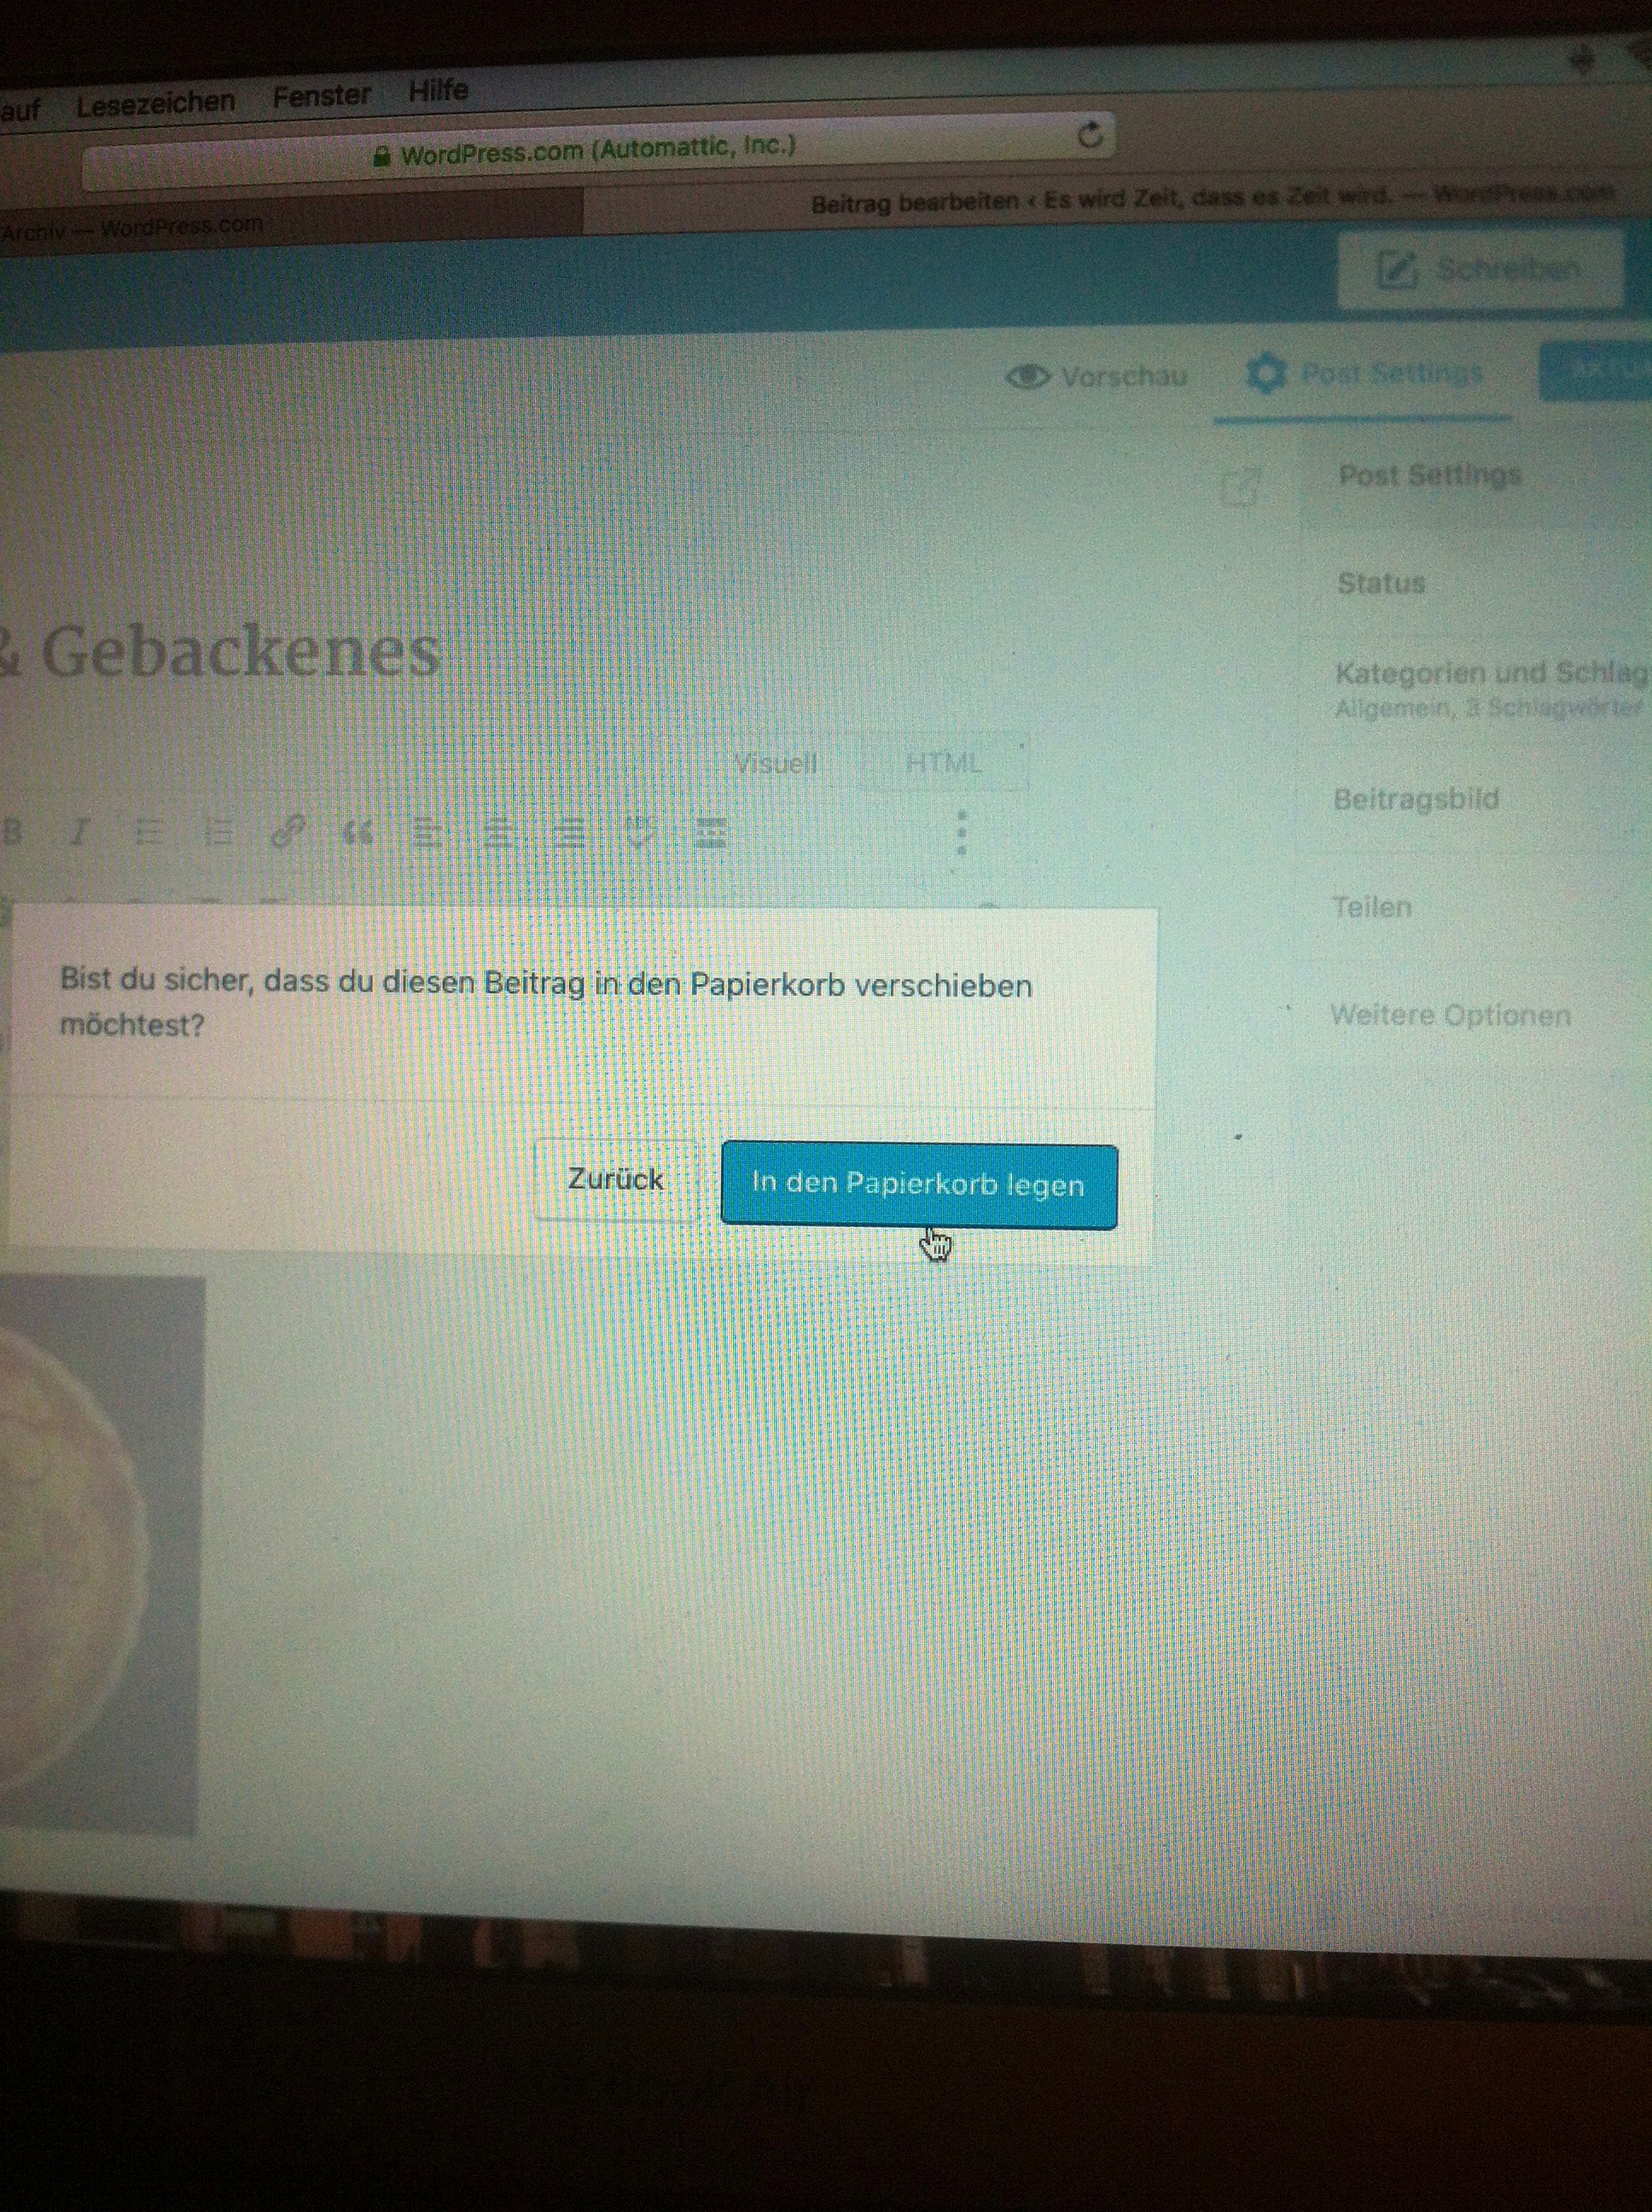1652x2212 pixels.
Task: Confirm with In den Papierkorb legen
Action: [918, 1185]
